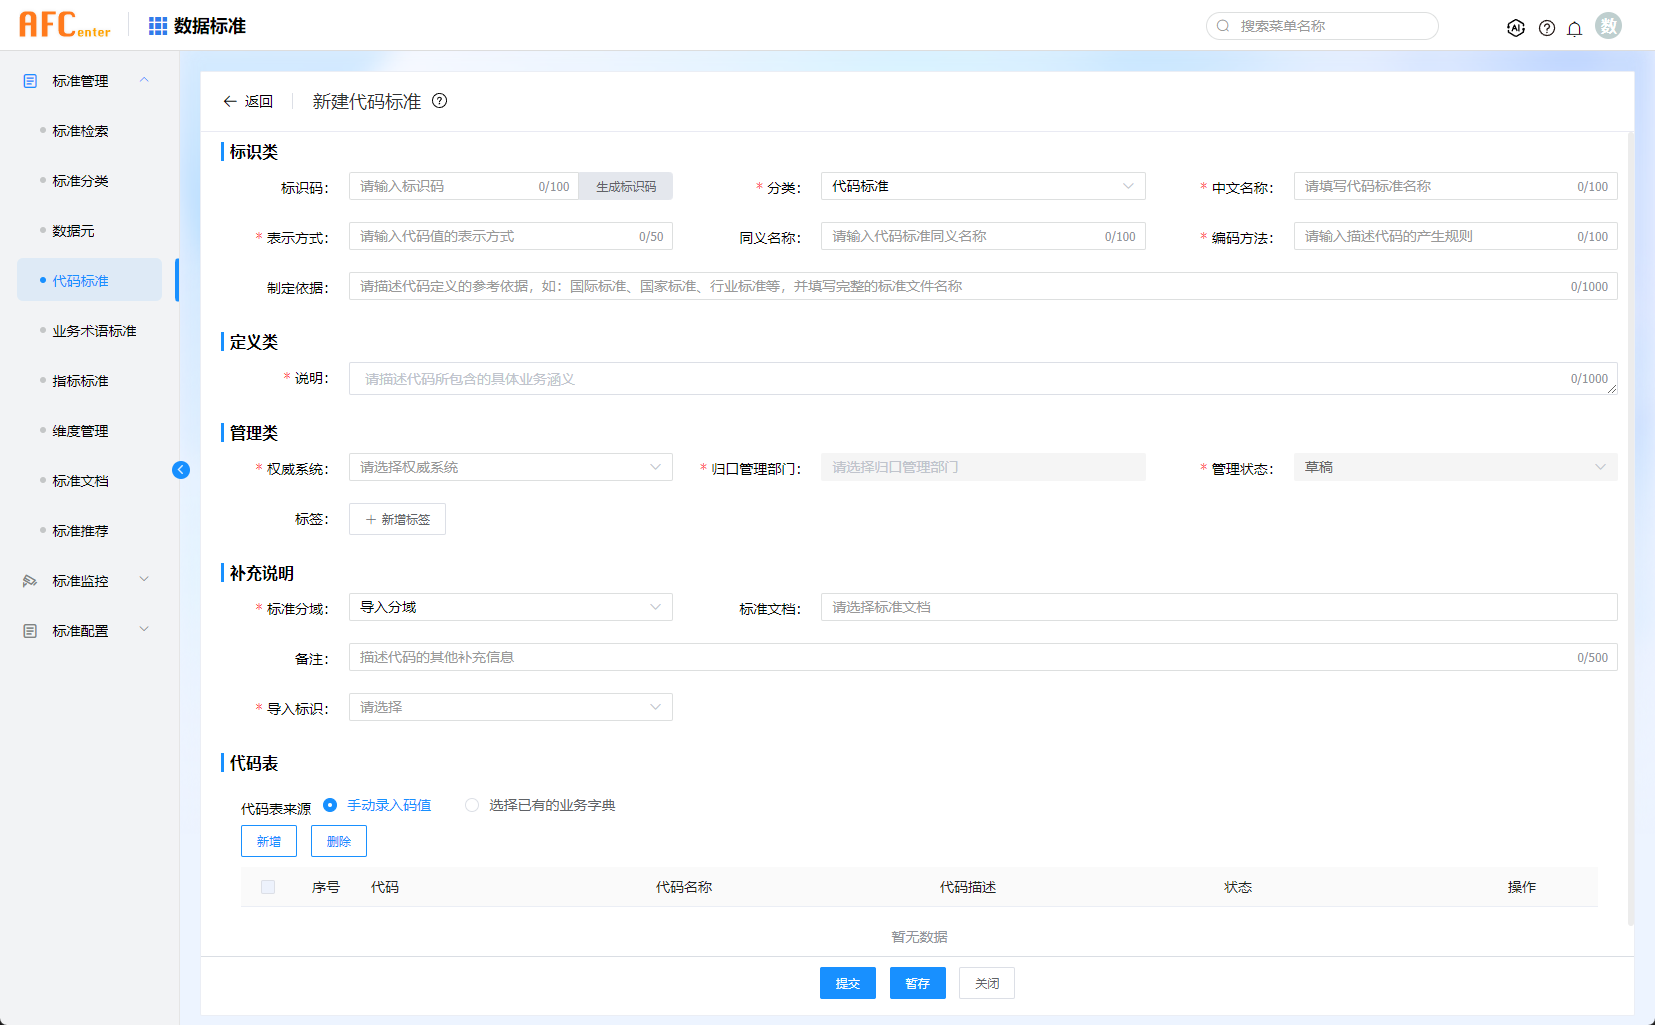Select the 选择已有的业务字典 radio option
This screenshot has height=1025, width=1655.
pos(472,805)
